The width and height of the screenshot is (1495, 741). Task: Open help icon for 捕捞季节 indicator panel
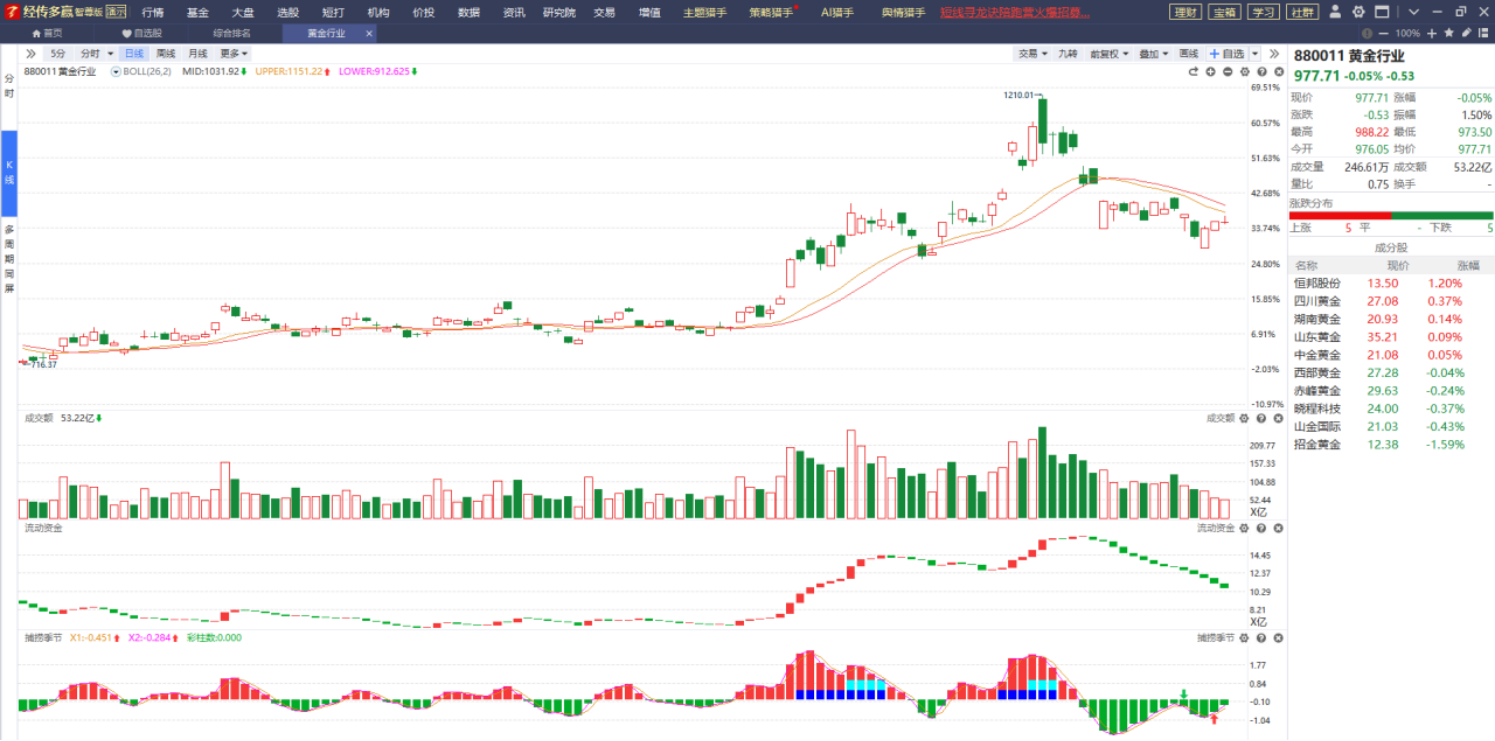click(1261, 637)
